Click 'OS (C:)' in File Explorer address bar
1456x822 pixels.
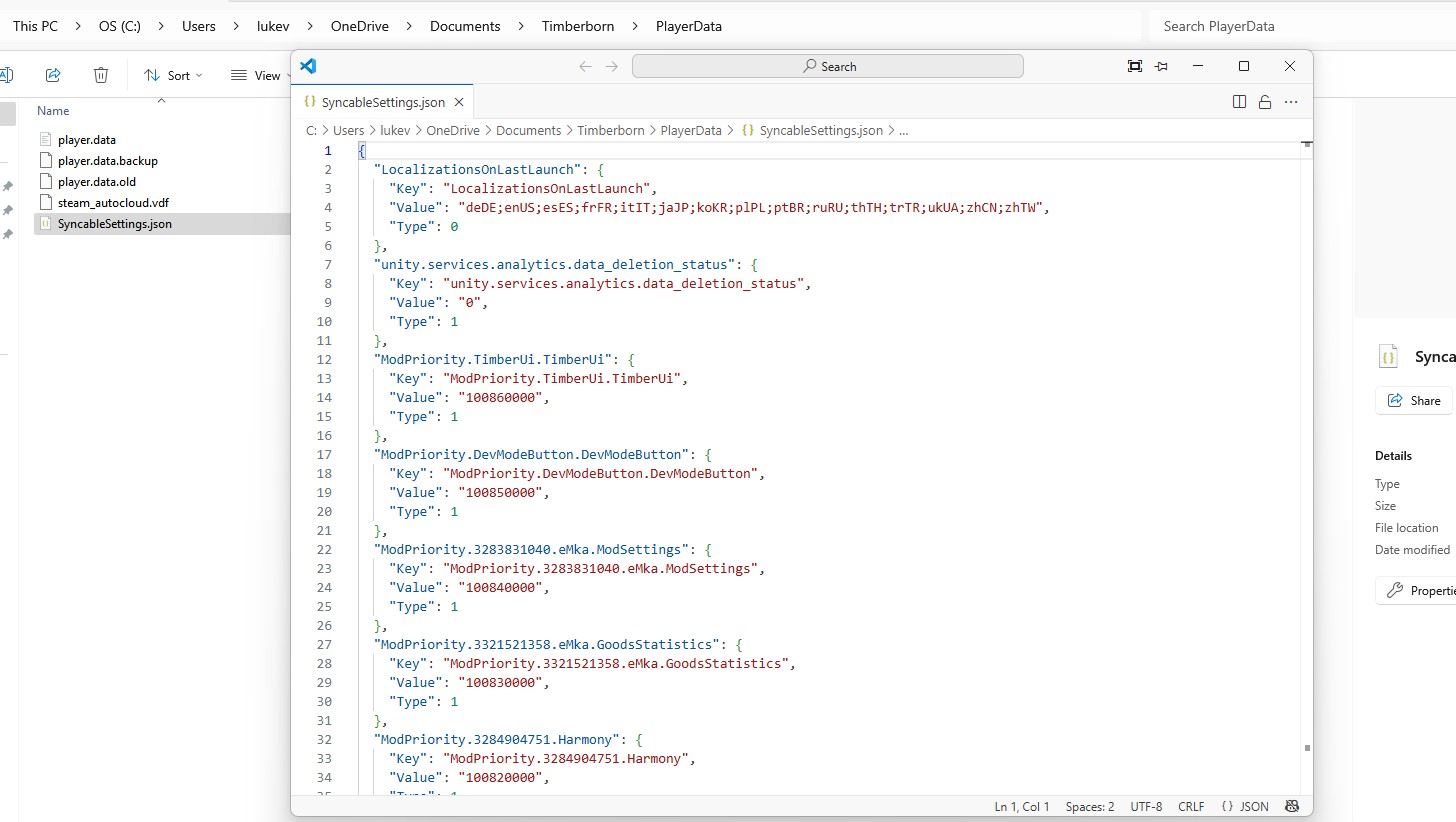click(119, 26)
